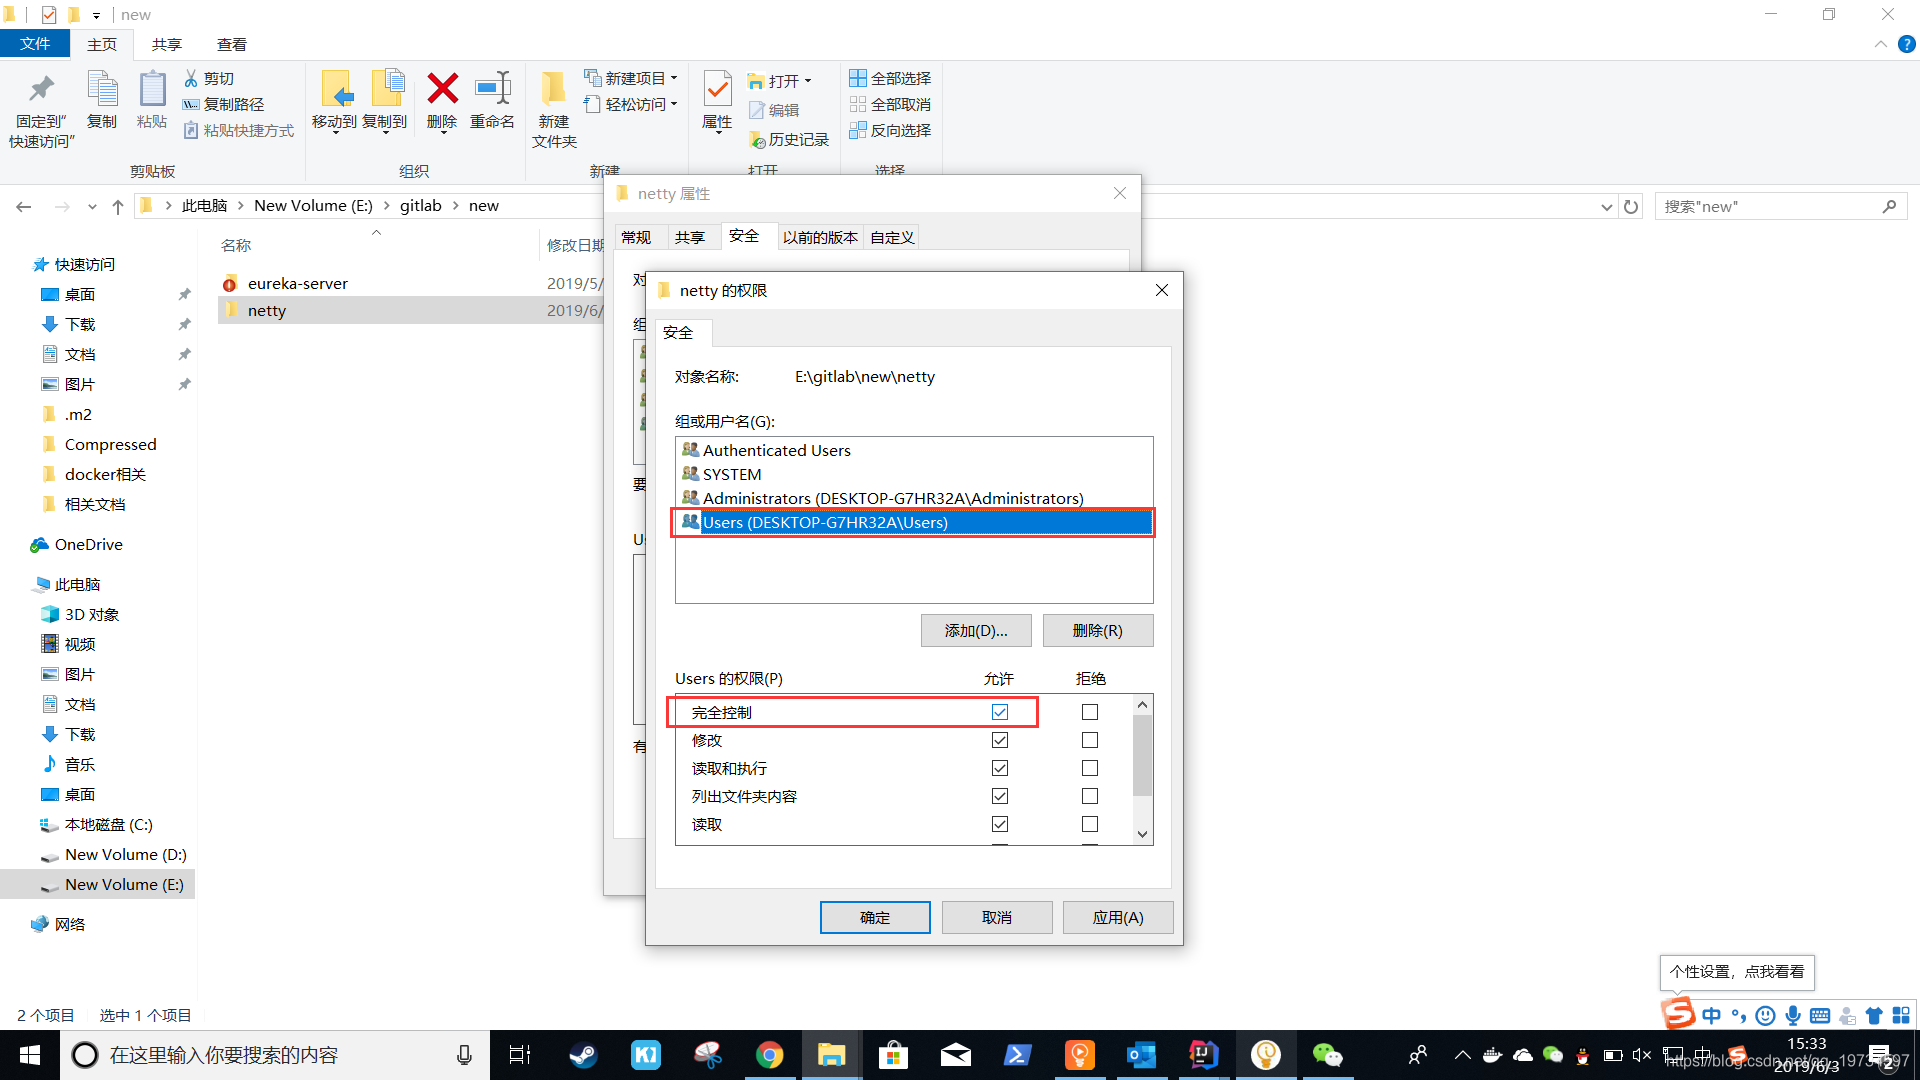Switch to the Share (共享) ribbon tab

(x=167, y=45)
